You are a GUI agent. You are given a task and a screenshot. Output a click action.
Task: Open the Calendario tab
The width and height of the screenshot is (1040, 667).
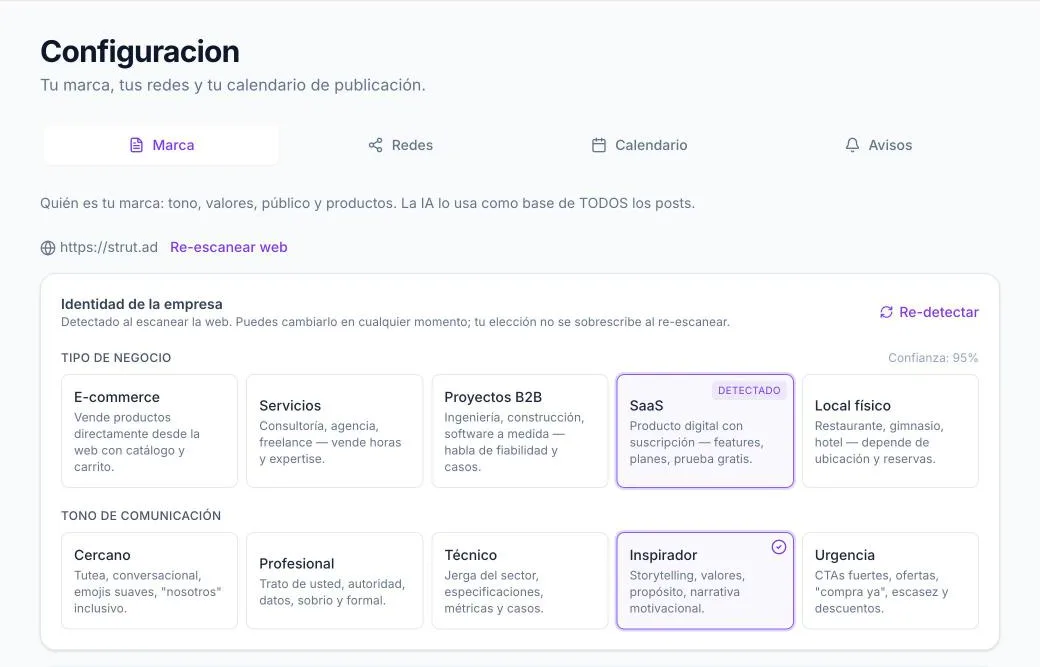[x=639, y=145]
